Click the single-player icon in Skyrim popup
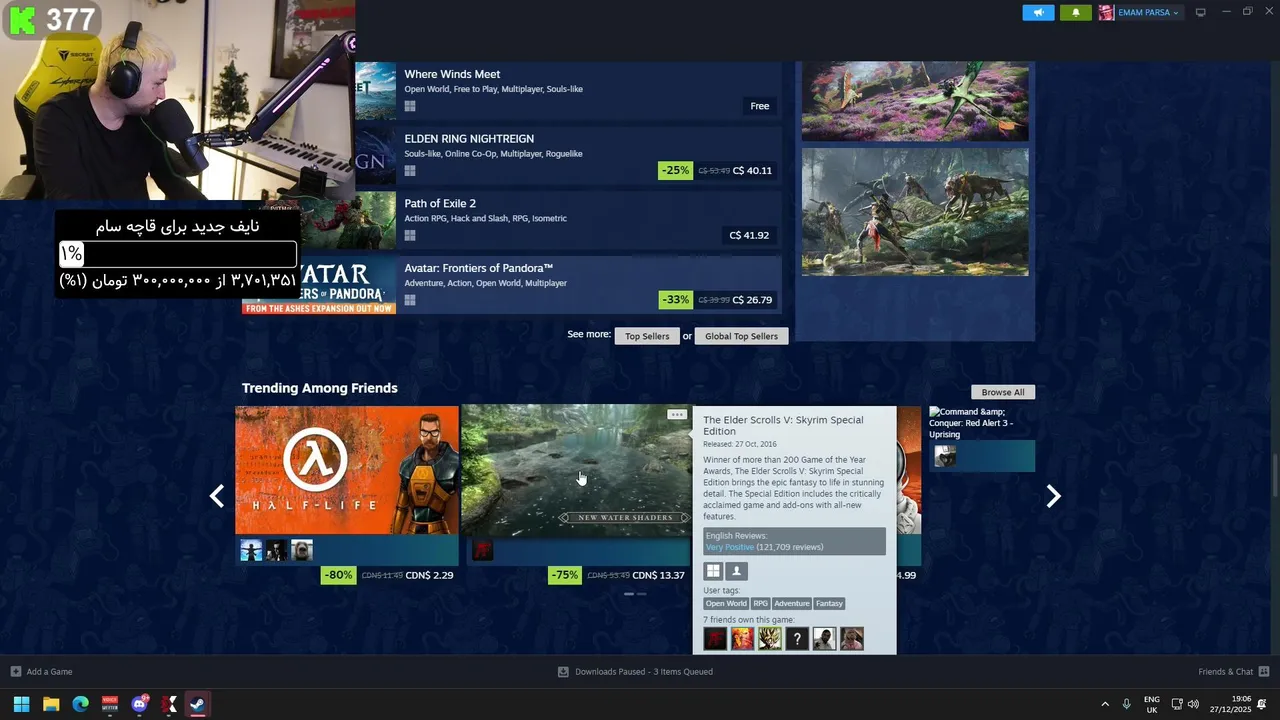The height and width of the screenshot is (720, 1280). tap(736, 571)
